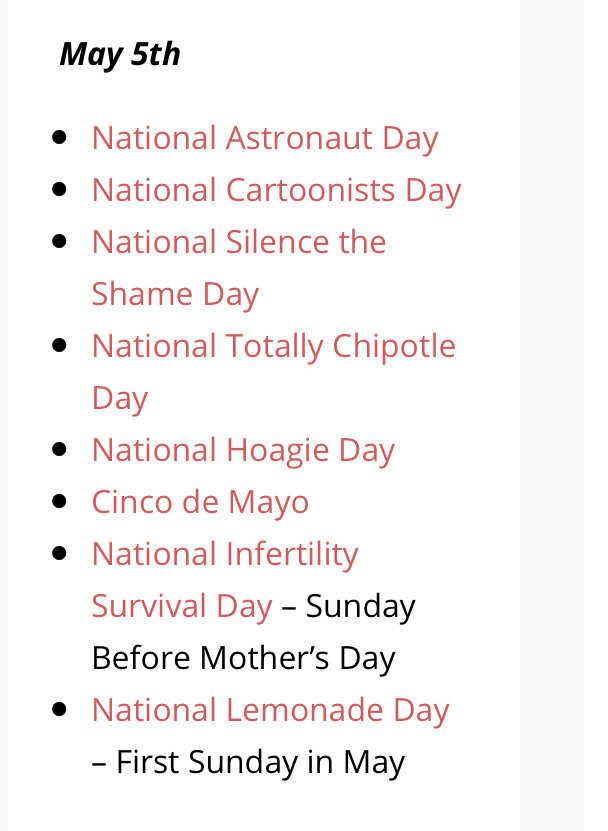Follow the National Lemonade Day link
The image size is (608, 831).
pyautogui.click(x=270, y=710)
